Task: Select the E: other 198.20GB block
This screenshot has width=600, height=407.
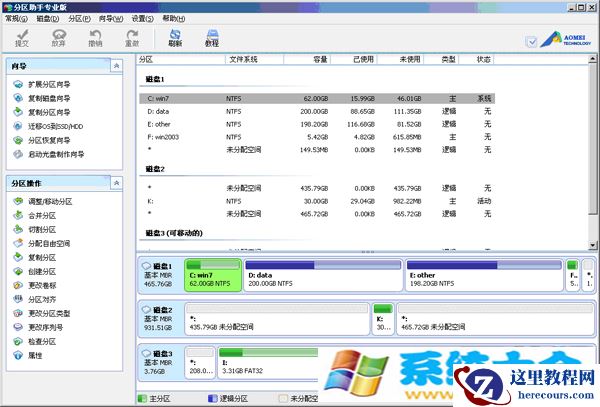Action: [484, 275]
